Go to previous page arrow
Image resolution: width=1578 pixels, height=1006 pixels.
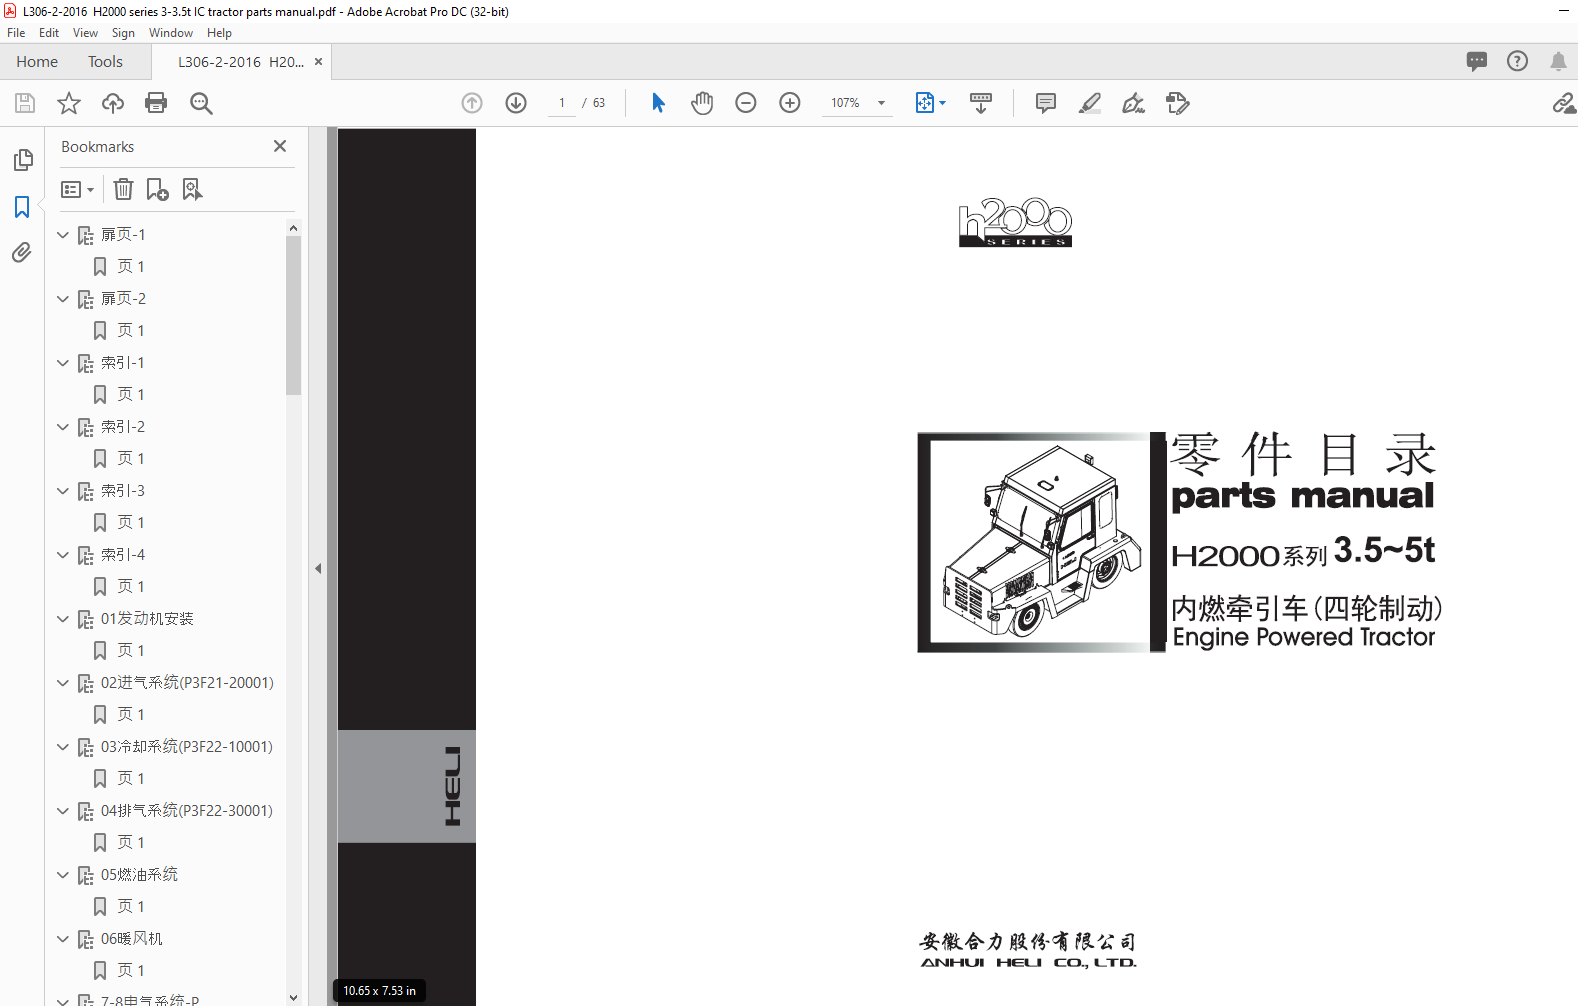472,103
